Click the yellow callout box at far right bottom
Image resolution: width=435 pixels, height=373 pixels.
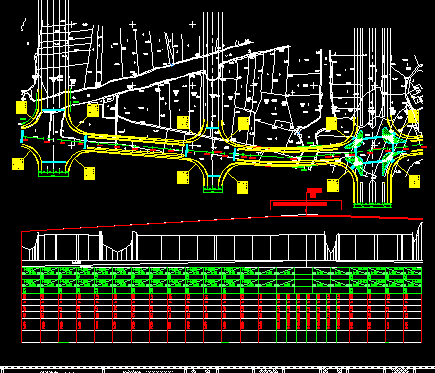click(414, 181)
